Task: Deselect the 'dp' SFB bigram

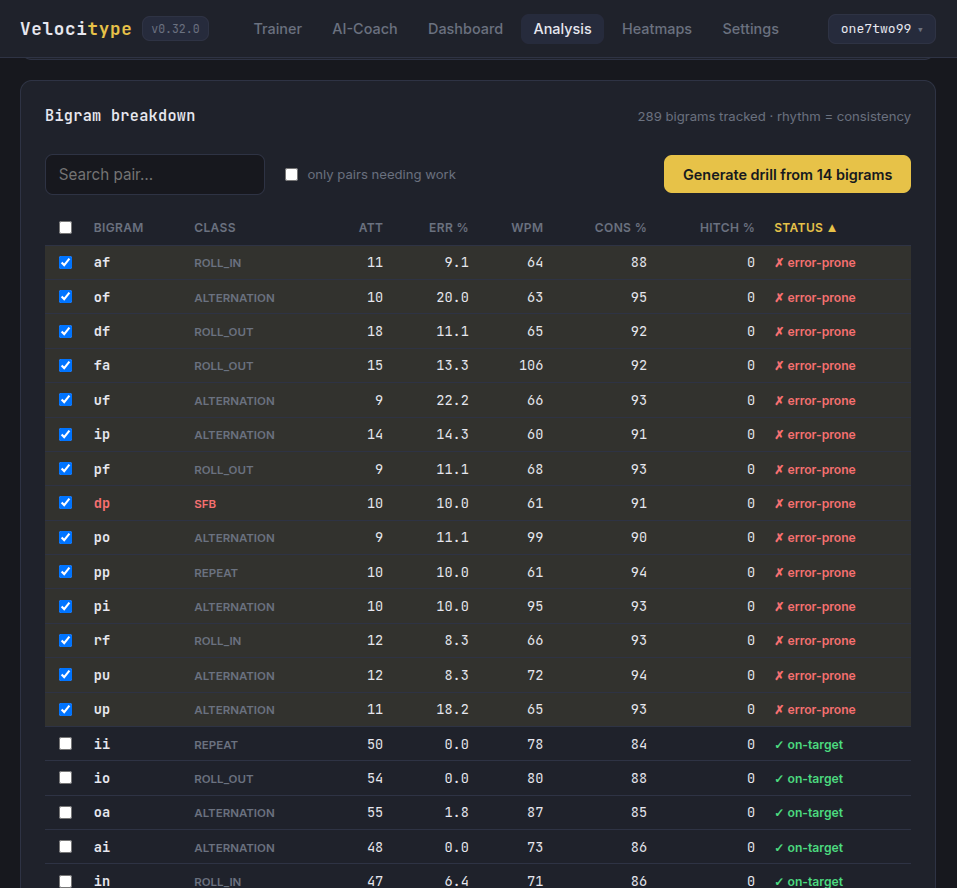Action: pos(65,503)
